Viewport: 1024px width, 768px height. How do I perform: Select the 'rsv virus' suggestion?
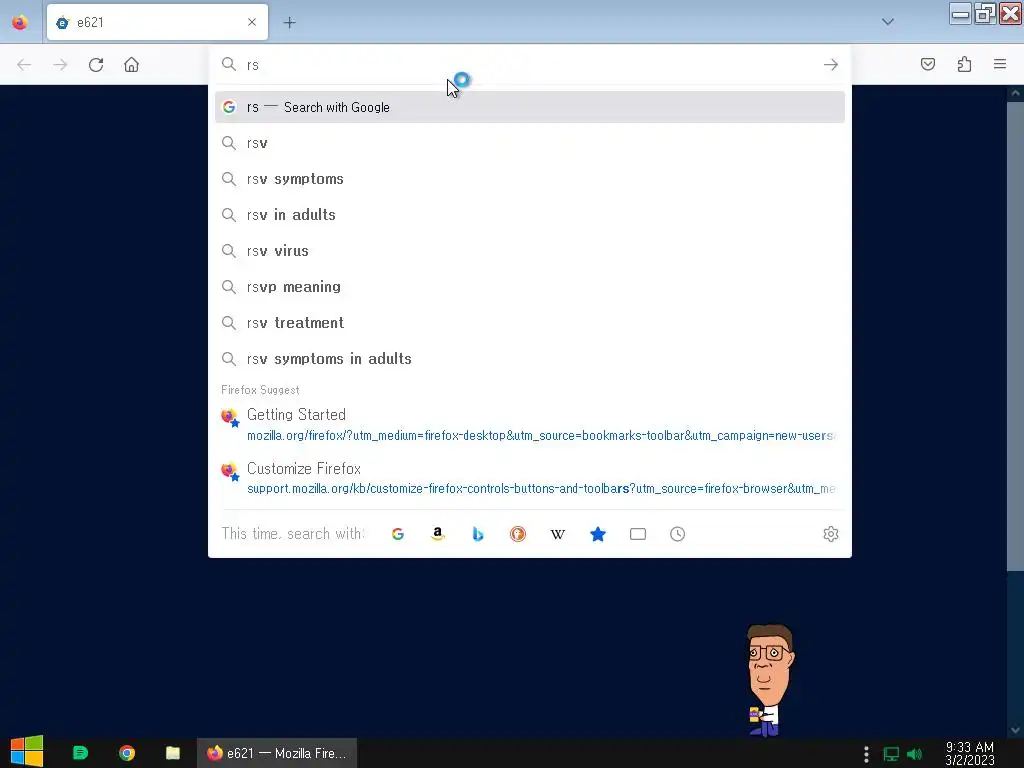pyautogui.click(x=530, y=251)
